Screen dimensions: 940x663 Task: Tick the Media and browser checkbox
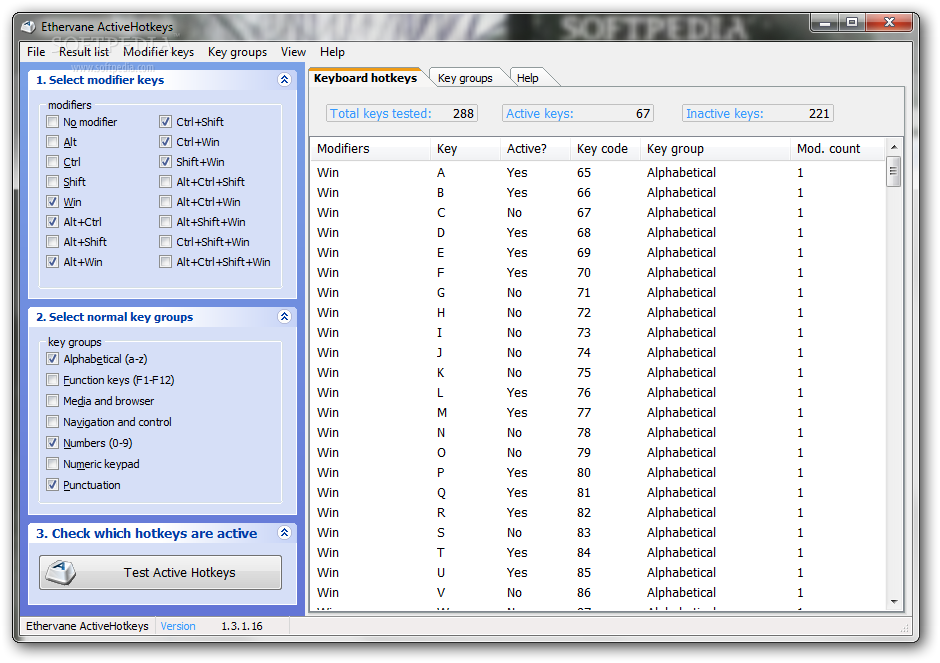coord(53,401)
